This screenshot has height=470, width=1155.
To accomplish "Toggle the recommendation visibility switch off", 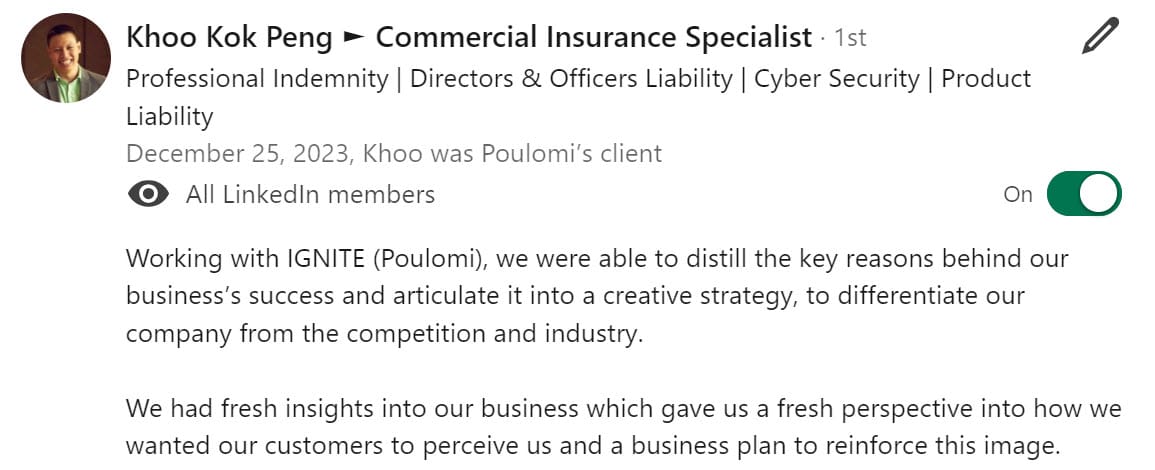I will (1084, 194).
